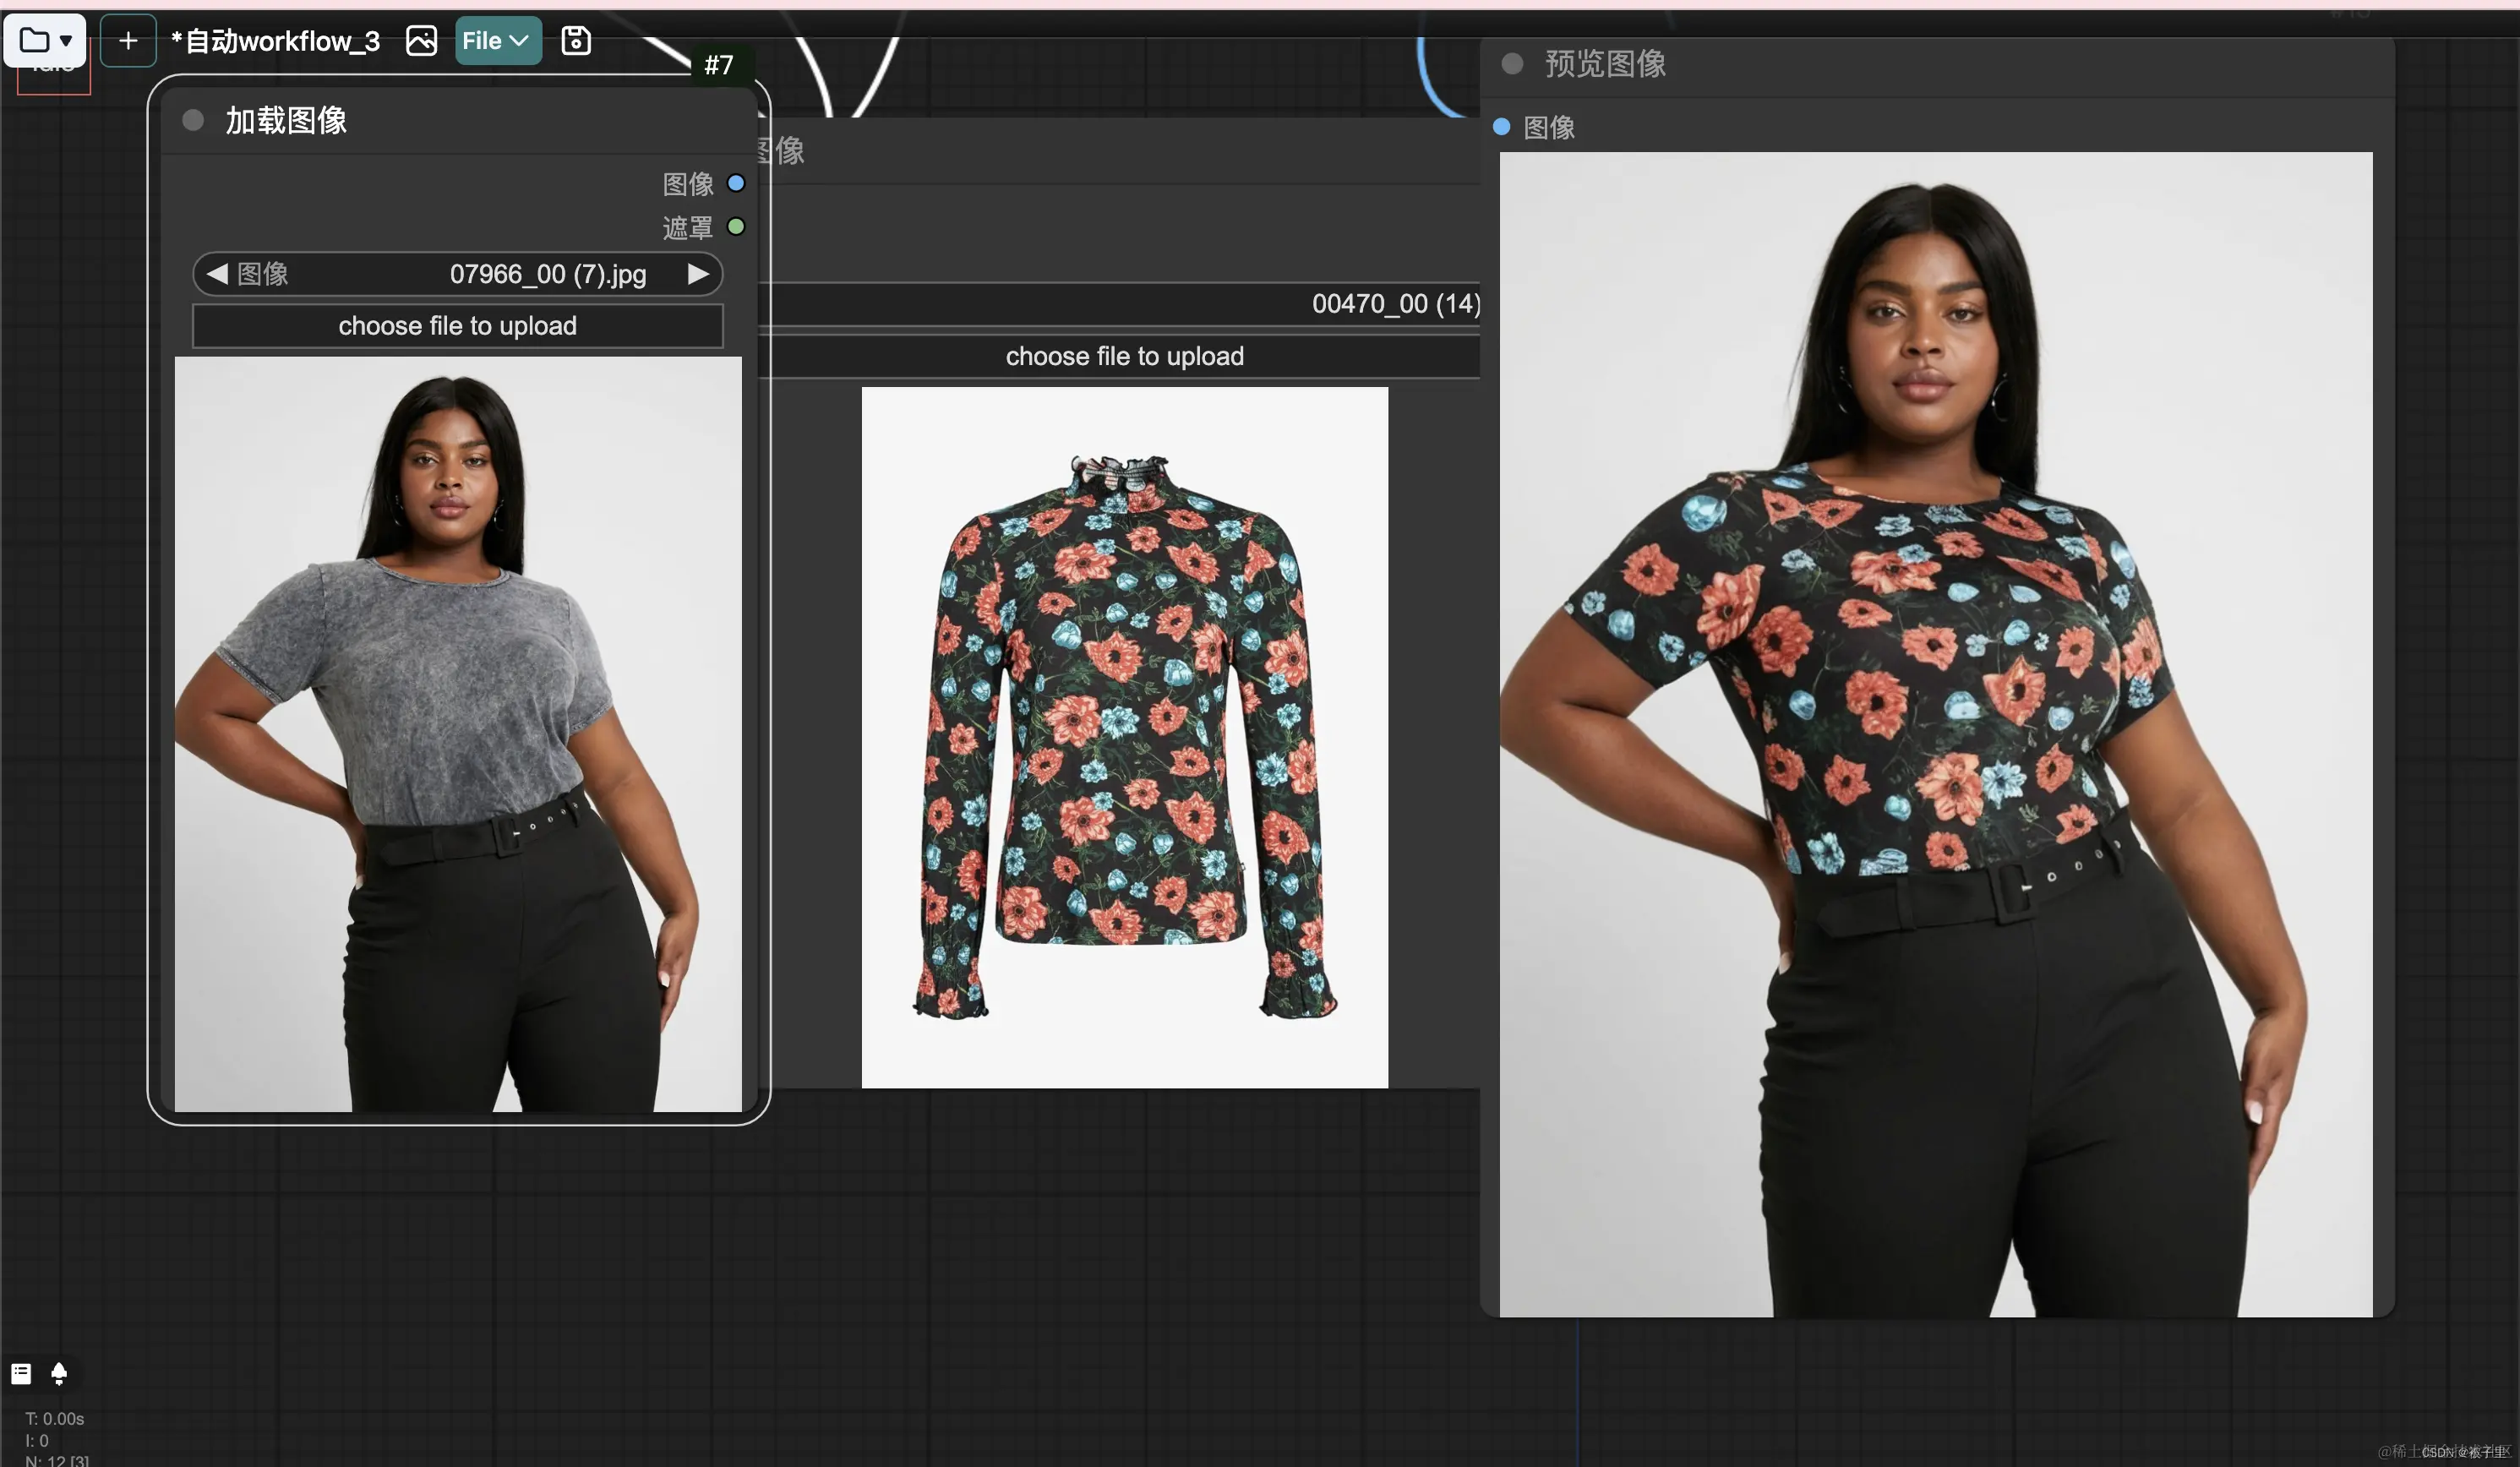Screen dimensions: 2520x1467
Task: Open the queue list icon at bottom-left
Action: coord(21,1373)
